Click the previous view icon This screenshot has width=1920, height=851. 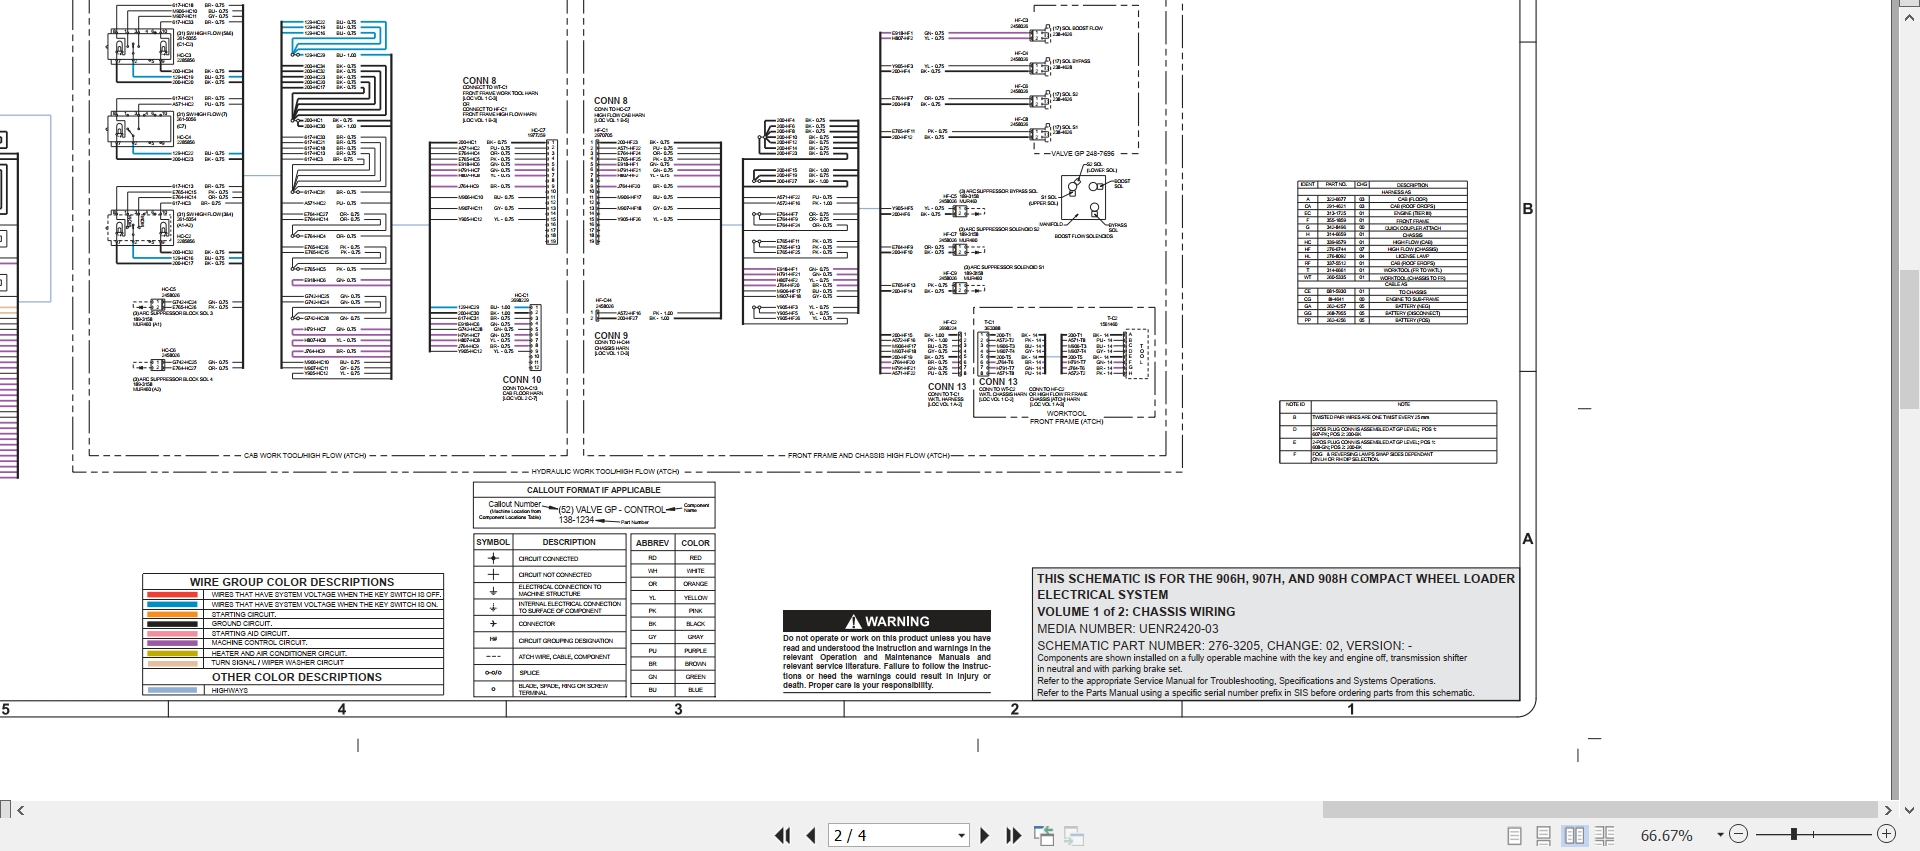click(1044, 836)
